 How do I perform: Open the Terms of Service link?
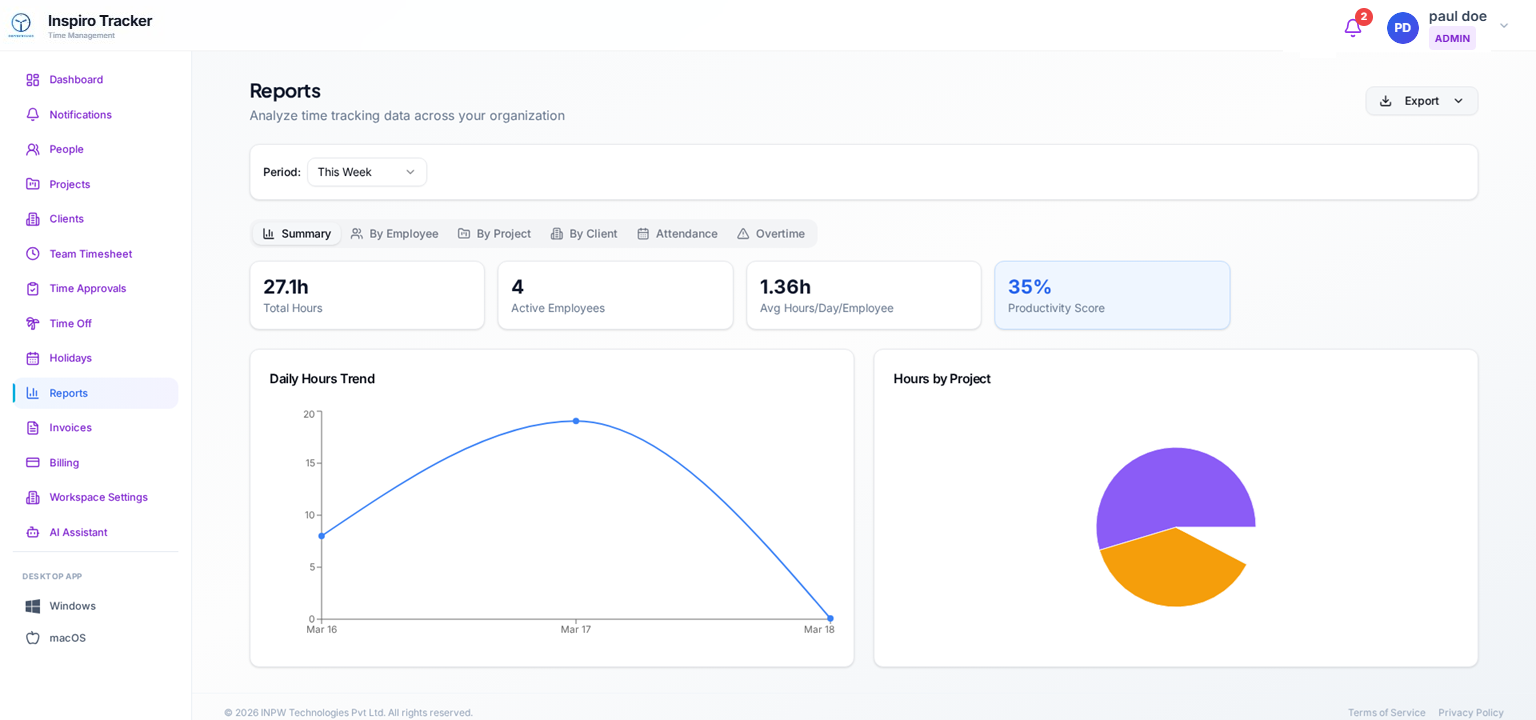click(1386, 712)
